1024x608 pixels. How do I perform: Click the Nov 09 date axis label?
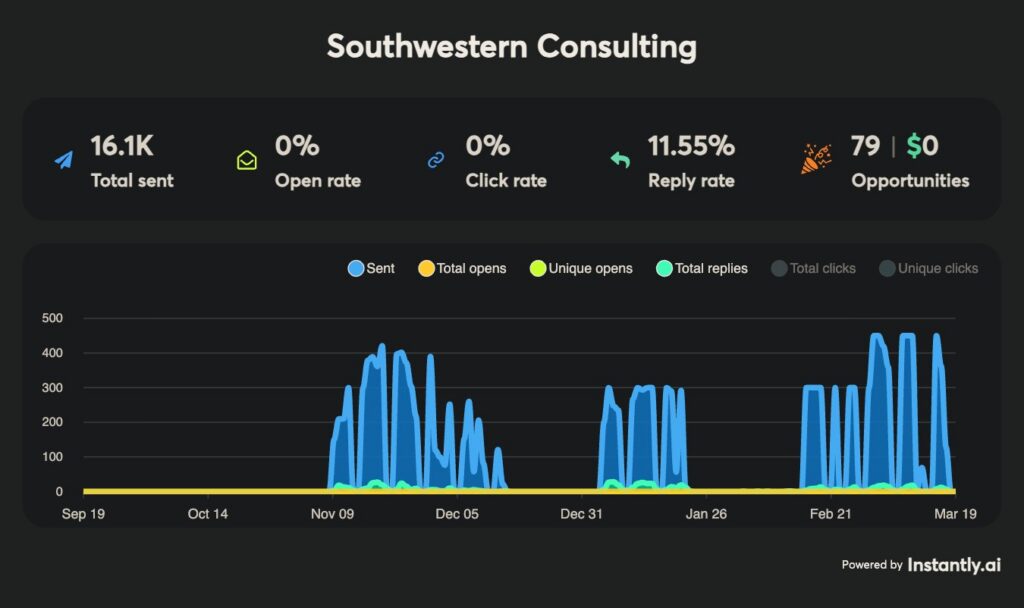click(x=333, y=514)
